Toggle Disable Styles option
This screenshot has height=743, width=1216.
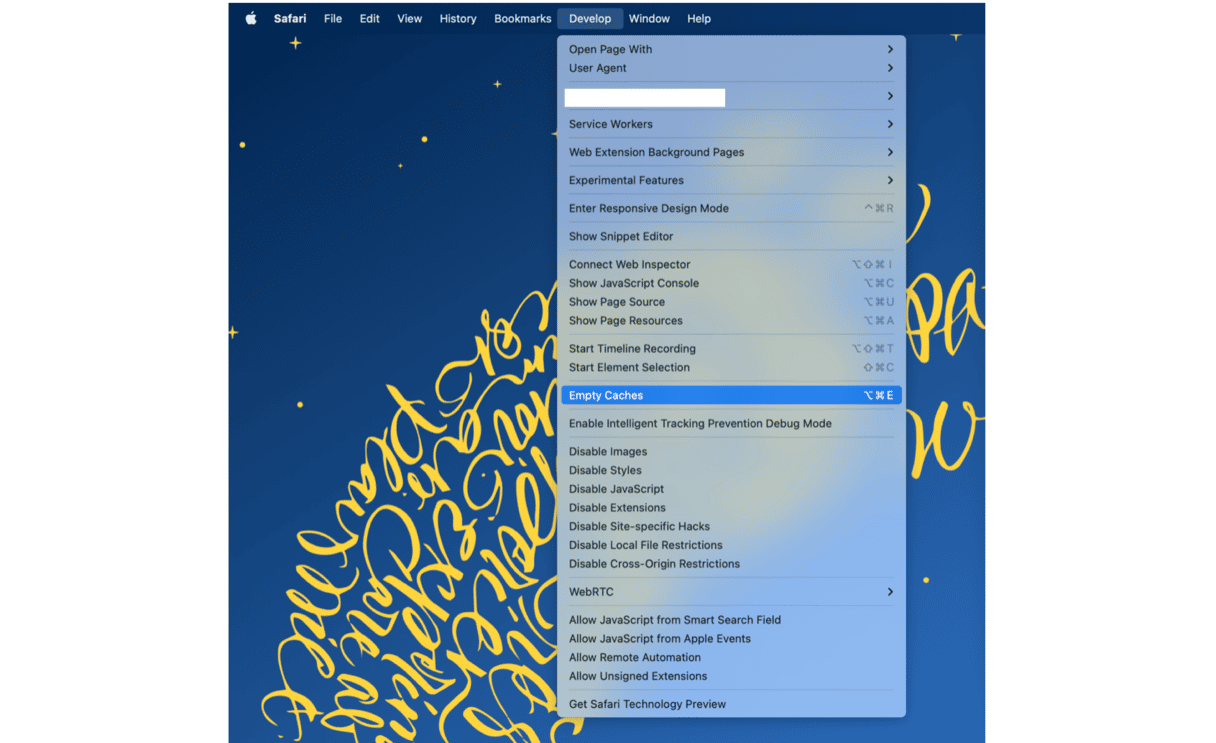[x=731, y=470]
